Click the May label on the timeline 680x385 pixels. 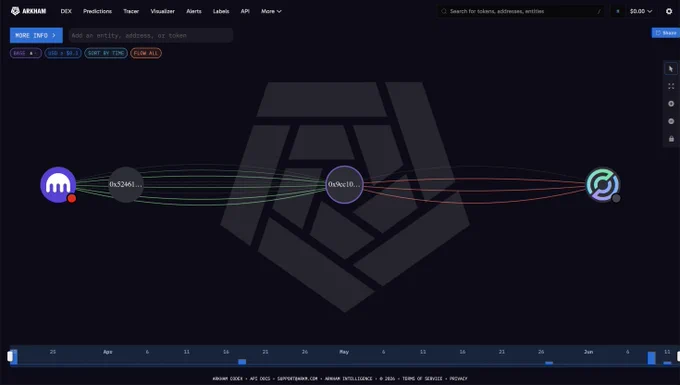[x=344, y=352]
